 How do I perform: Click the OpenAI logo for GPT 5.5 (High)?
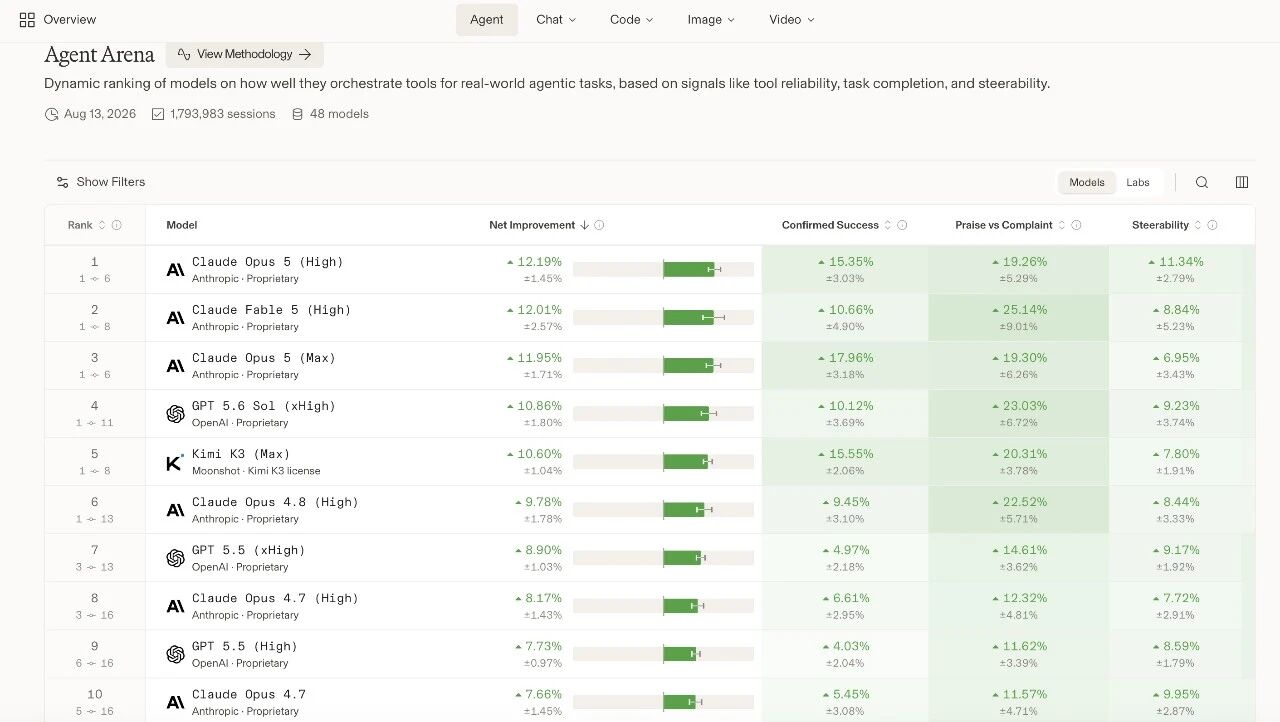(x=175, y=654)
